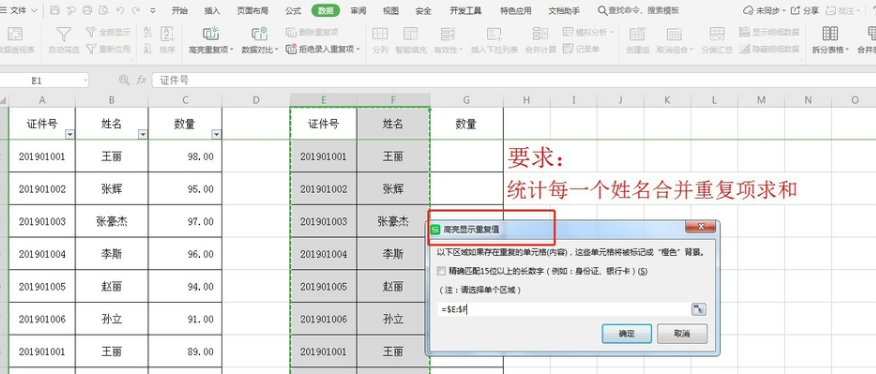The width and height of the screenshot is (876, 374).
Task: Click Data Compare (数据对比) icon
Action: (259, 34)
